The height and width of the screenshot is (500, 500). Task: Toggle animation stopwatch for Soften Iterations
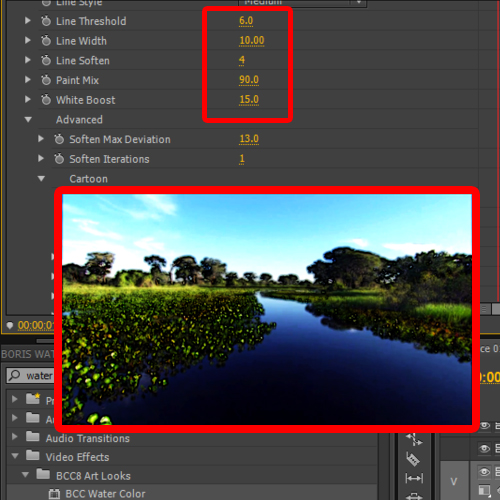59,159
